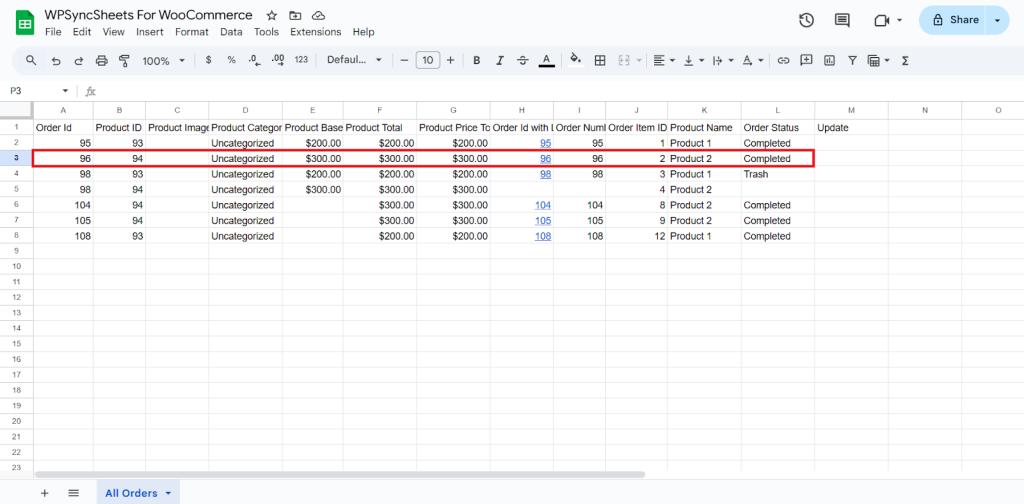This screenshot has height=504, width=1024.
Task: Toggle italic formatting
Action: point(500,60)
